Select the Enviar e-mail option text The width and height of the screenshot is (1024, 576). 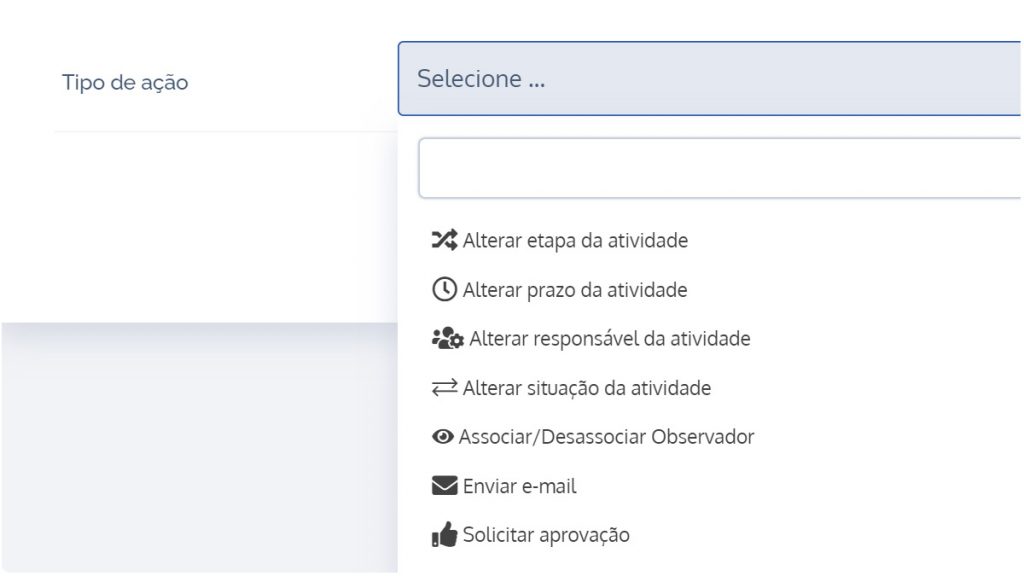coord(519,486)
